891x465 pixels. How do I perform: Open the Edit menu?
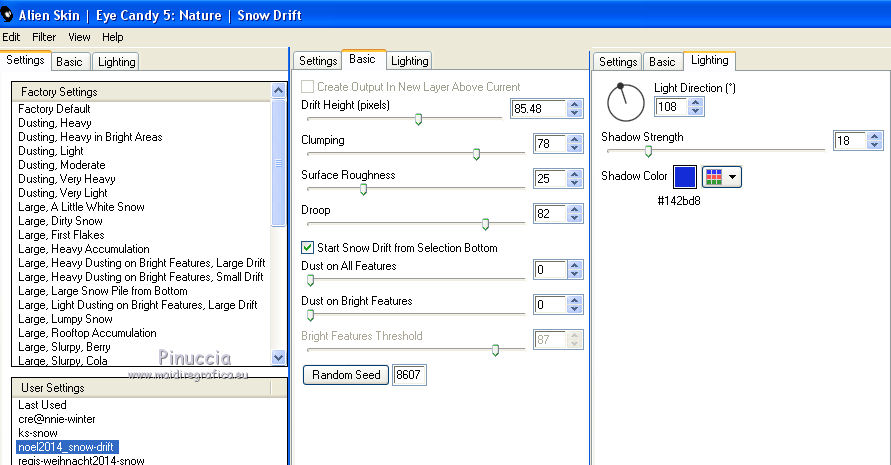click(x=11, y=37)
